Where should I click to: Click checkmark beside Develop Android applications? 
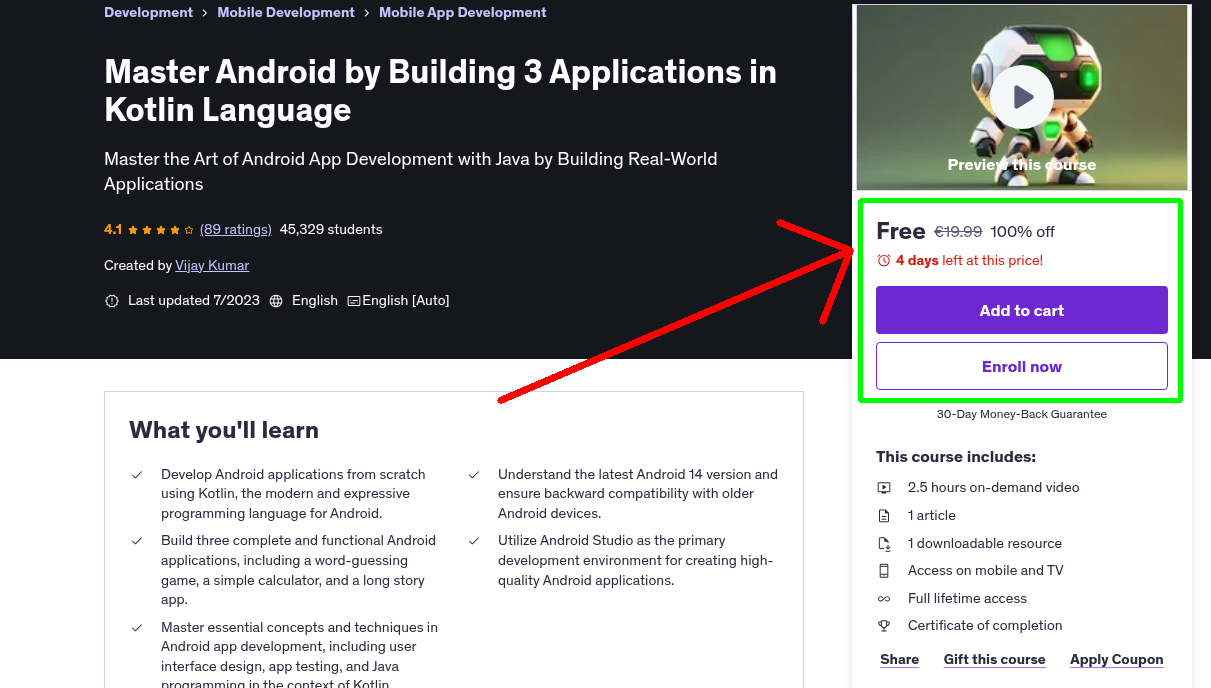tap(137, 475)
